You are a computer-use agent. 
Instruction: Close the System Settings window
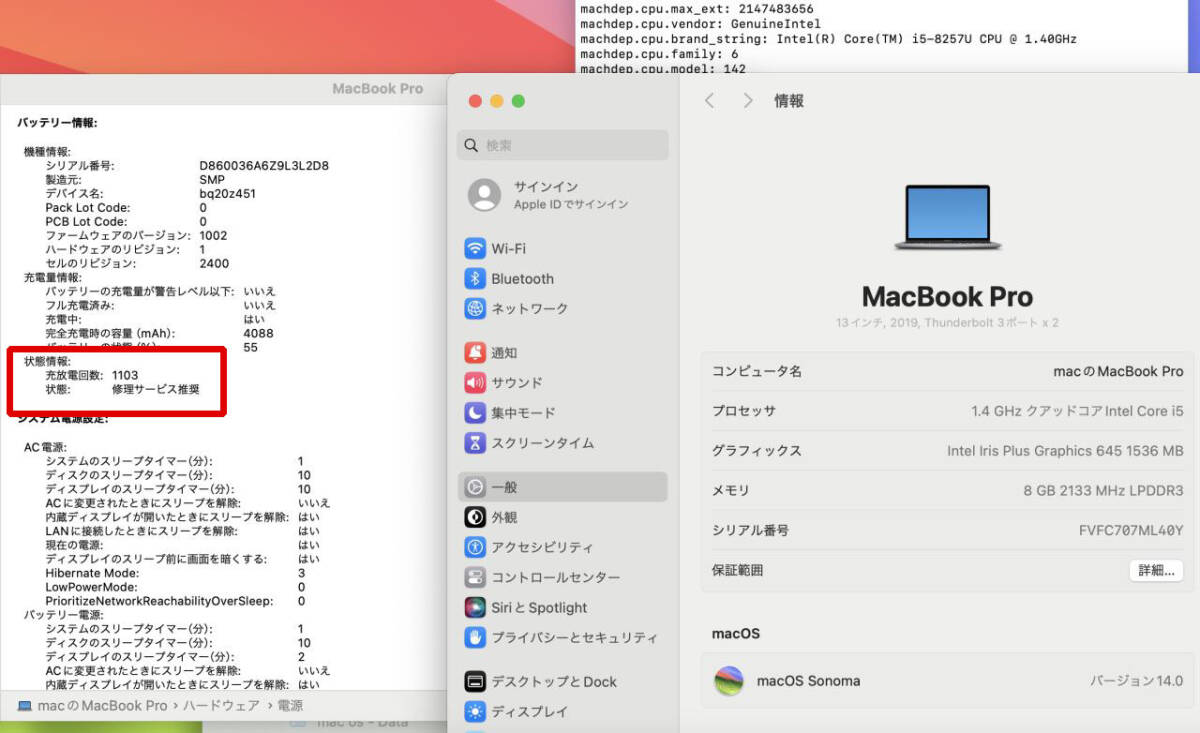[475, 101]
